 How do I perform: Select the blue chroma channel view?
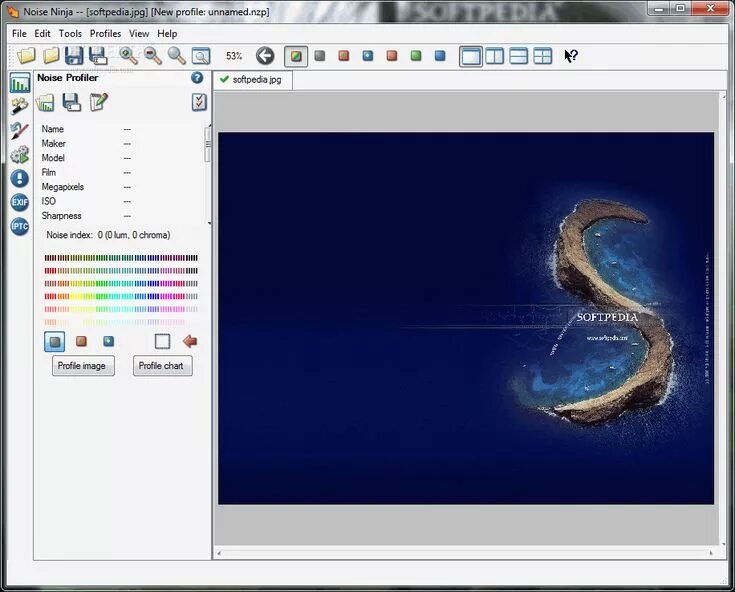point(368,56)
